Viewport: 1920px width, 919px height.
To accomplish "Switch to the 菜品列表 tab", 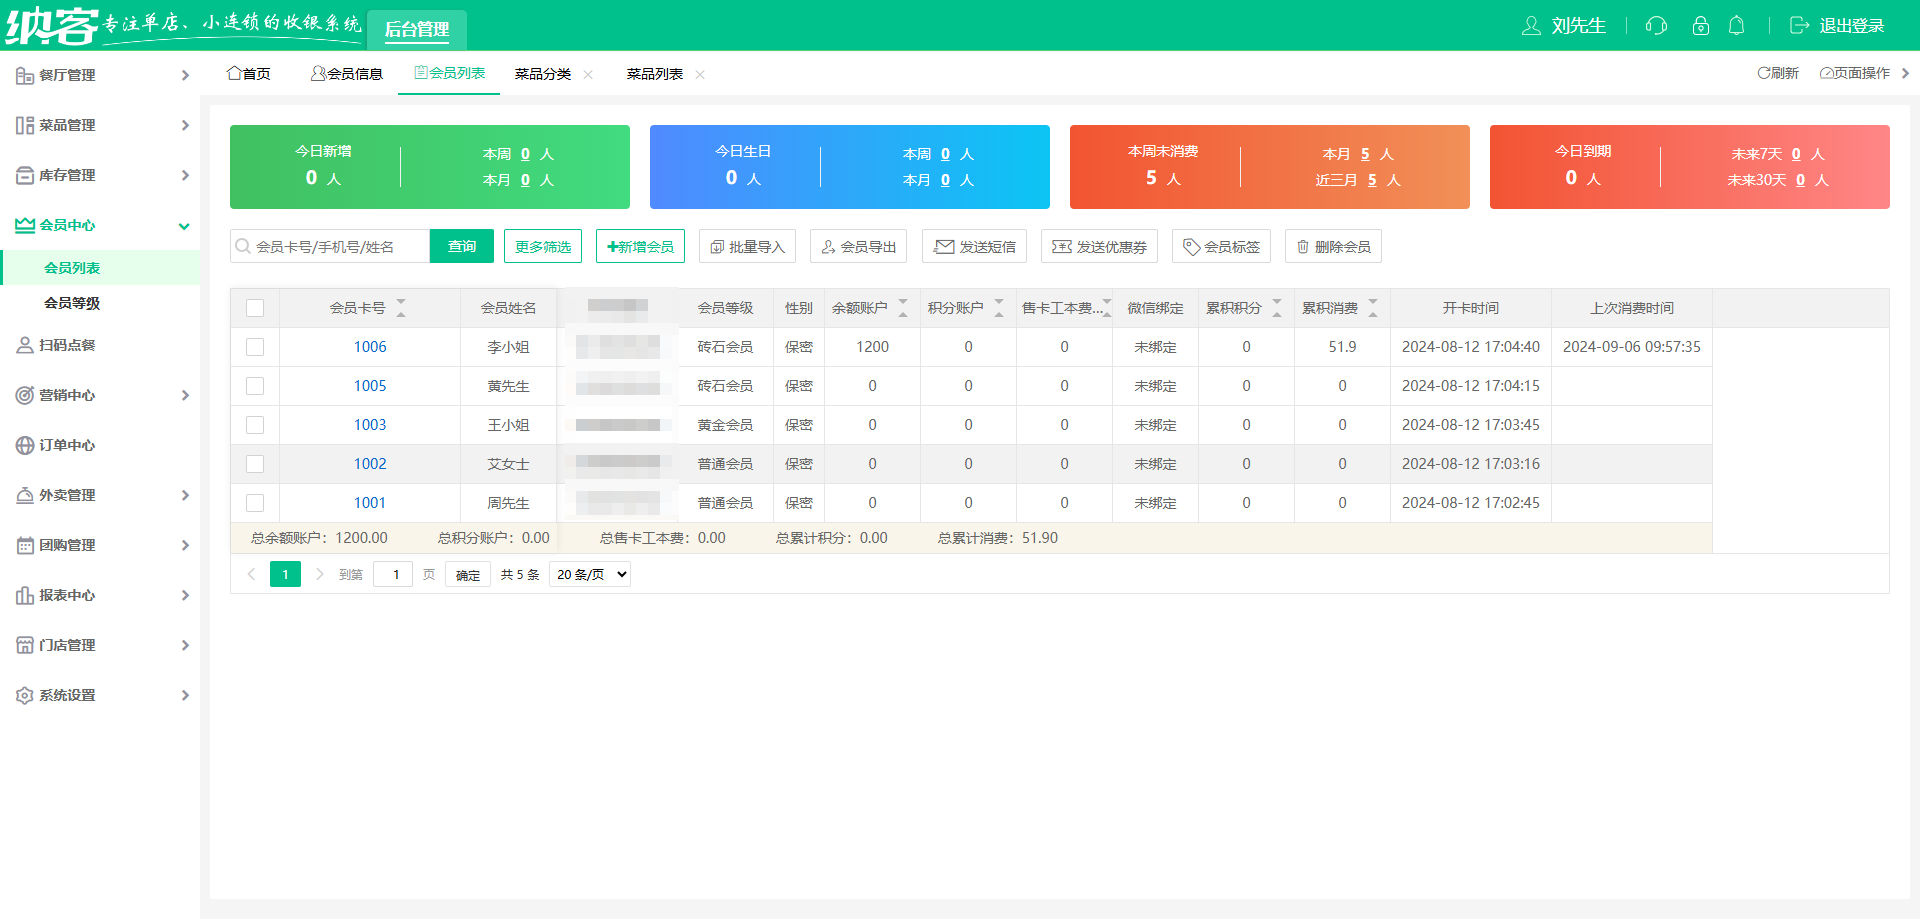I will tap(655, 73).
